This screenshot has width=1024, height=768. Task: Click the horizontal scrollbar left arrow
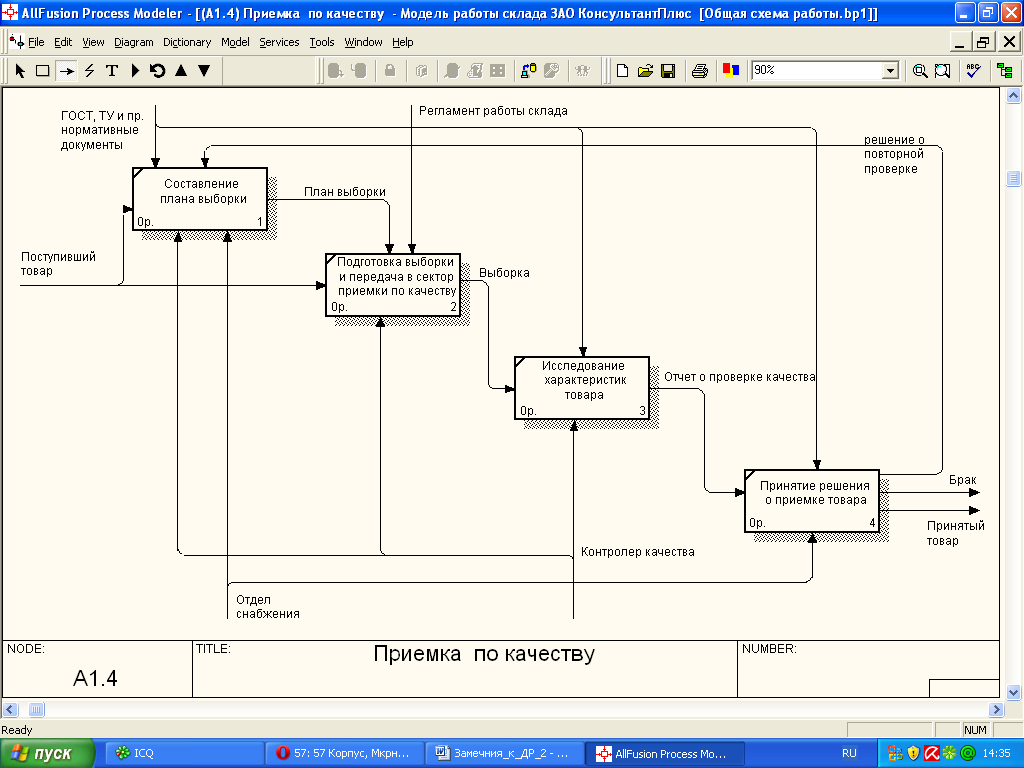point(10,709)
